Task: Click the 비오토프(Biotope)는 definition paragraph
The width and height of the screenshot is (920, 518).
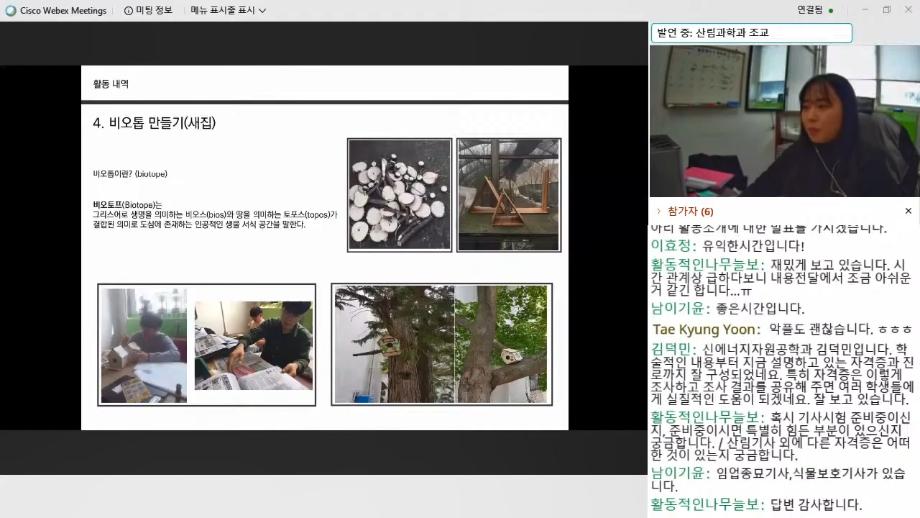Action: (215, 215)
